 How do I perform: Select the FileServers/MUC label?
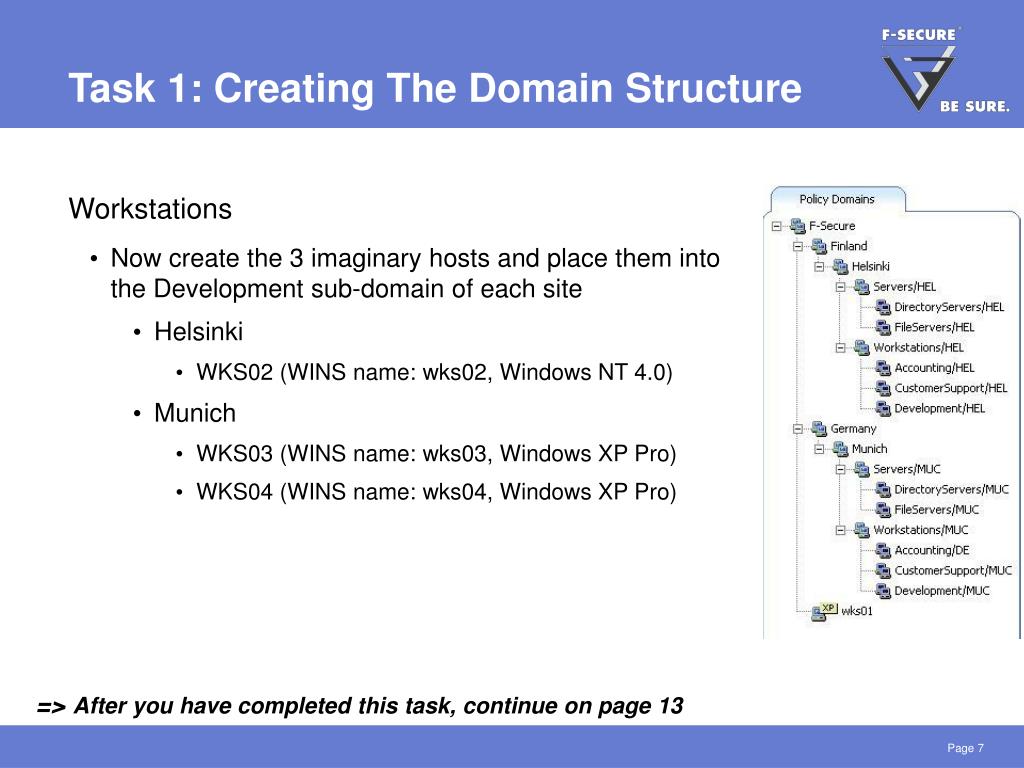click(936, 510)
